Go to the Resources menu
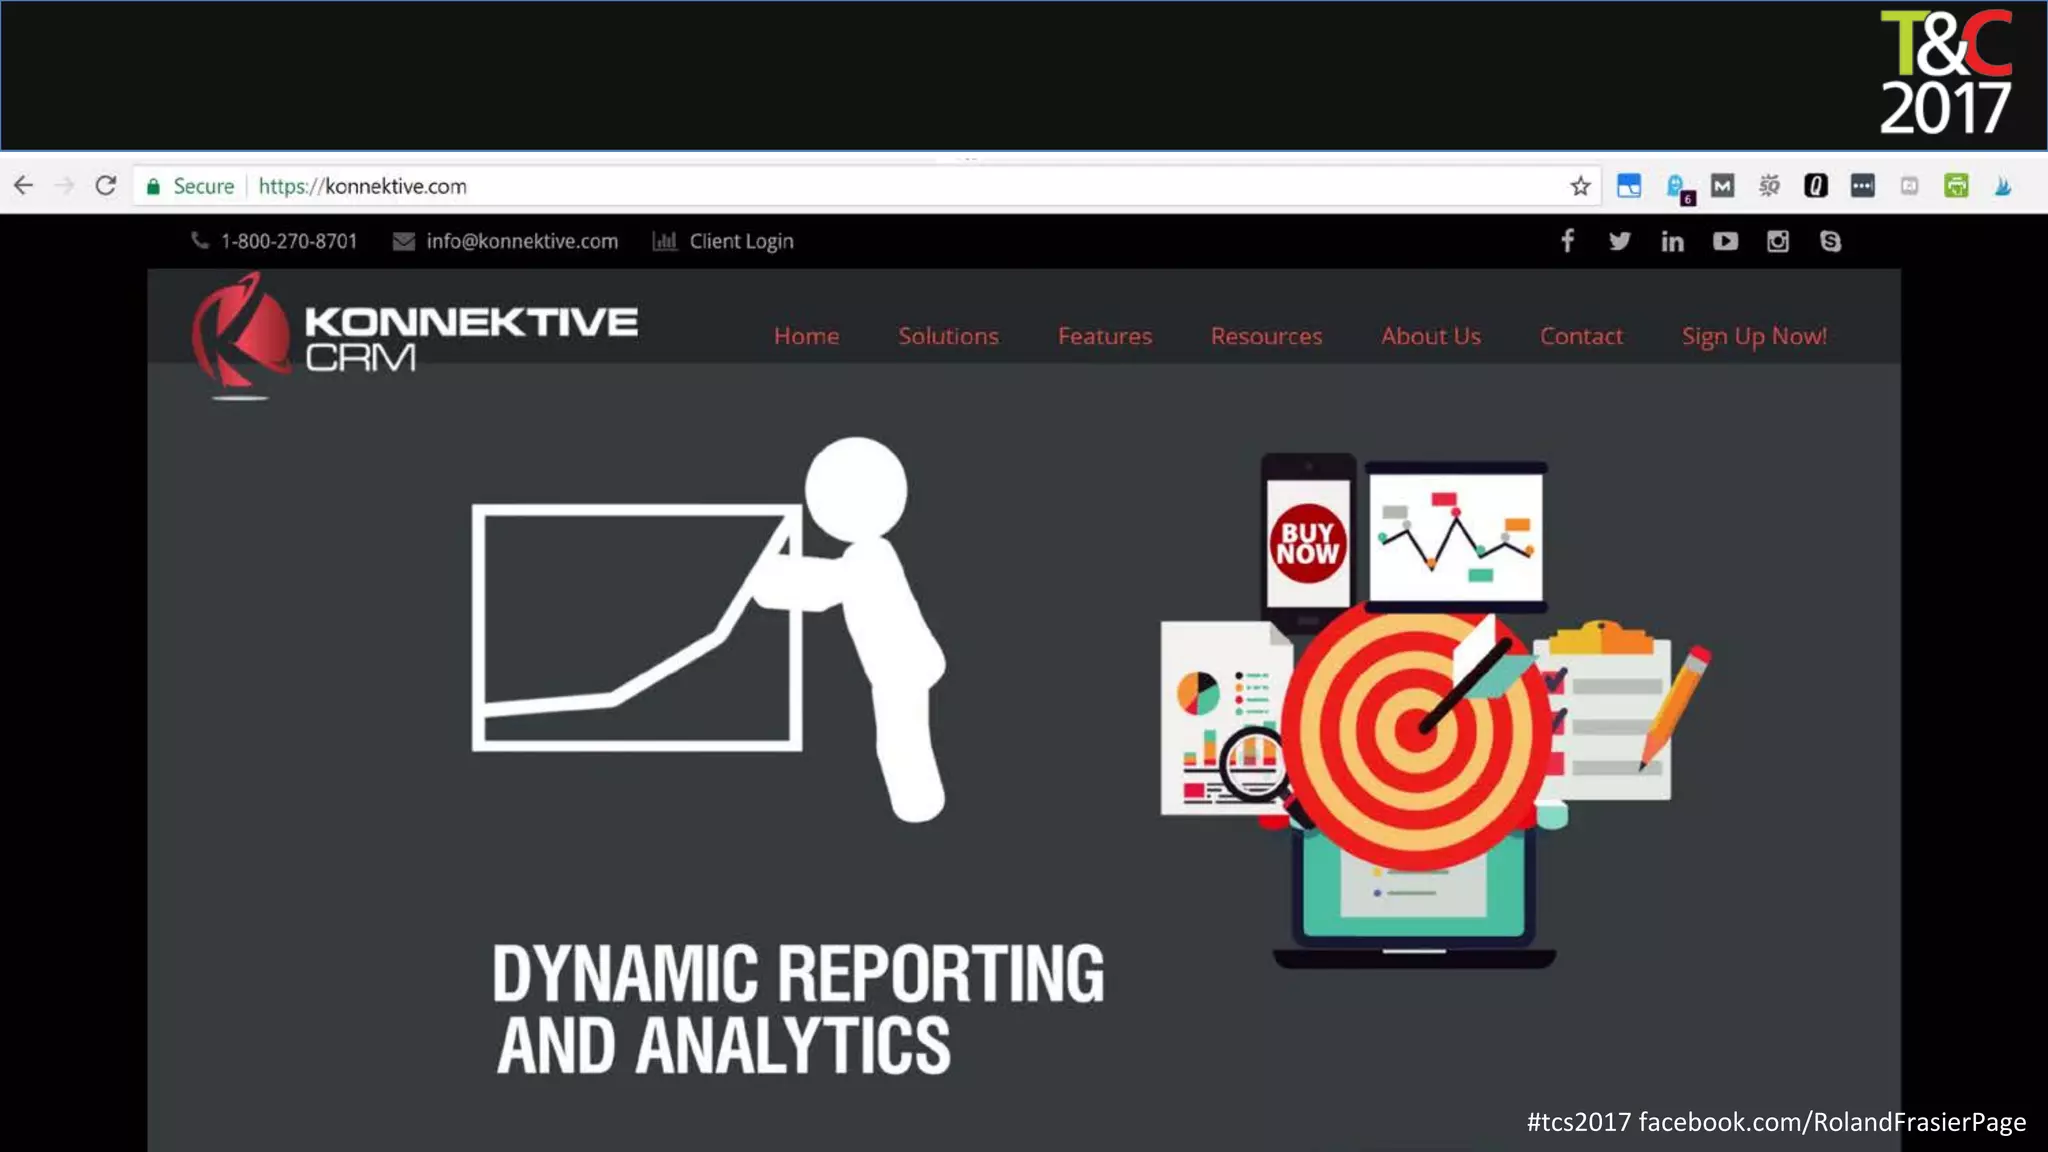The height and width of the screenshot is (1152, 2048). click(x=1266, y=336)
